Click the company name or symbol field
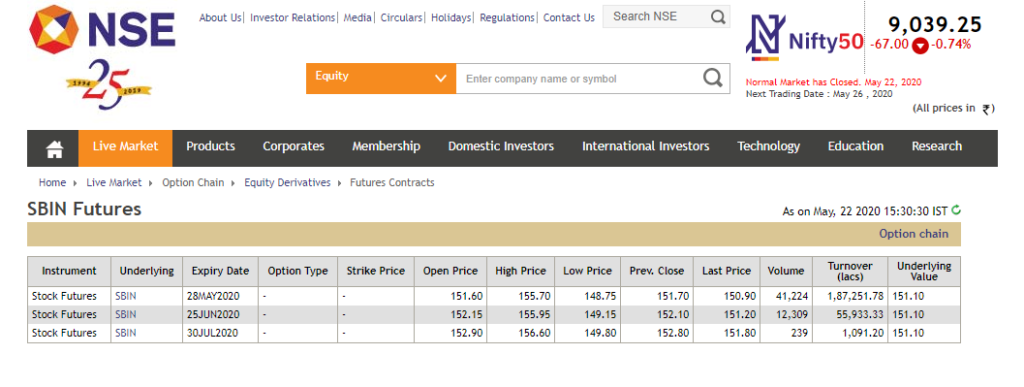 578,78
